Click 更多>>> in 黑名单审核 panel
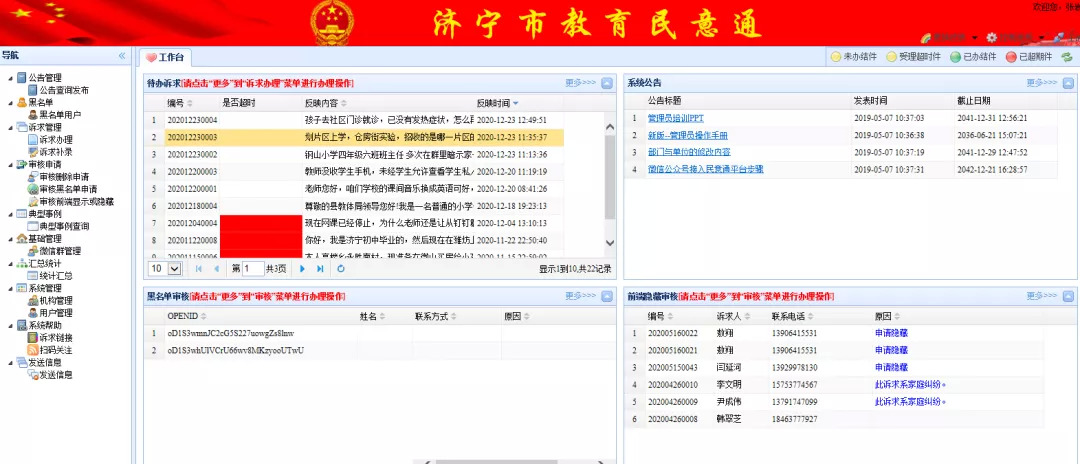Viewport: 1080px width, 464px height. tap(581, 296)
